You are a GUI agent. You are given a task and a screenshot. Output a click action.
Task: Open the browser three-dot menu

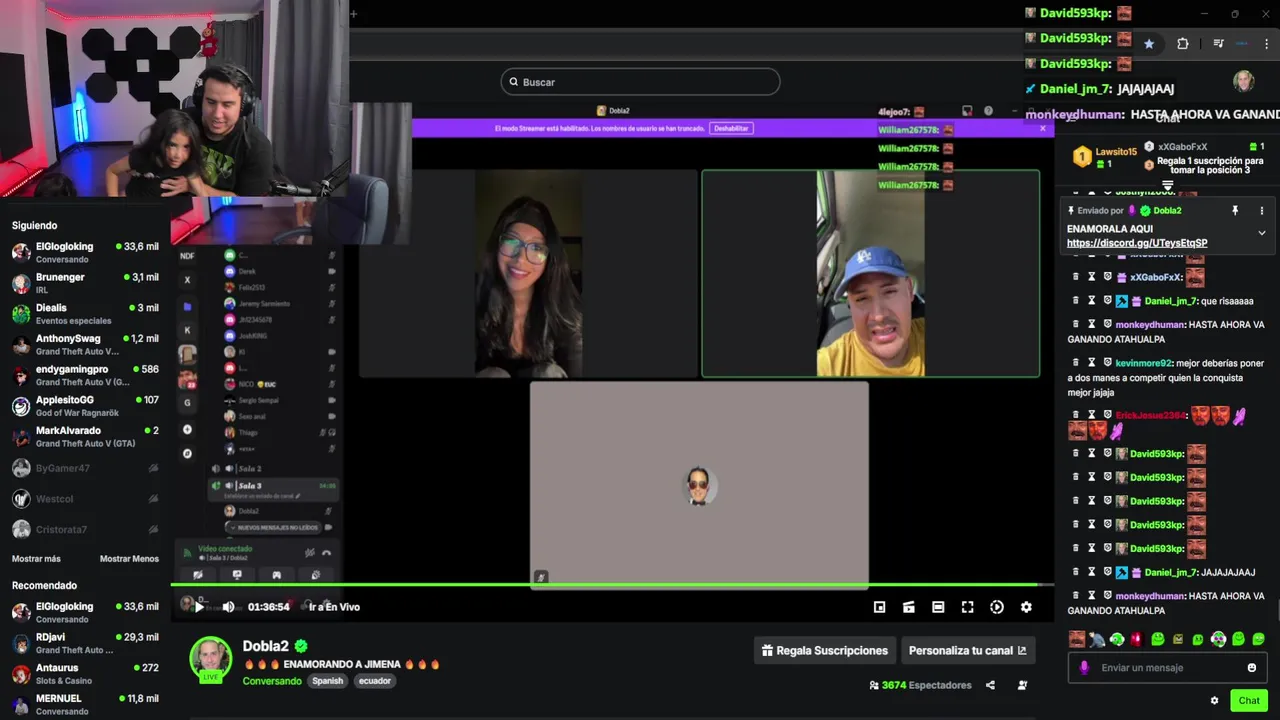tap(1266, 44)
